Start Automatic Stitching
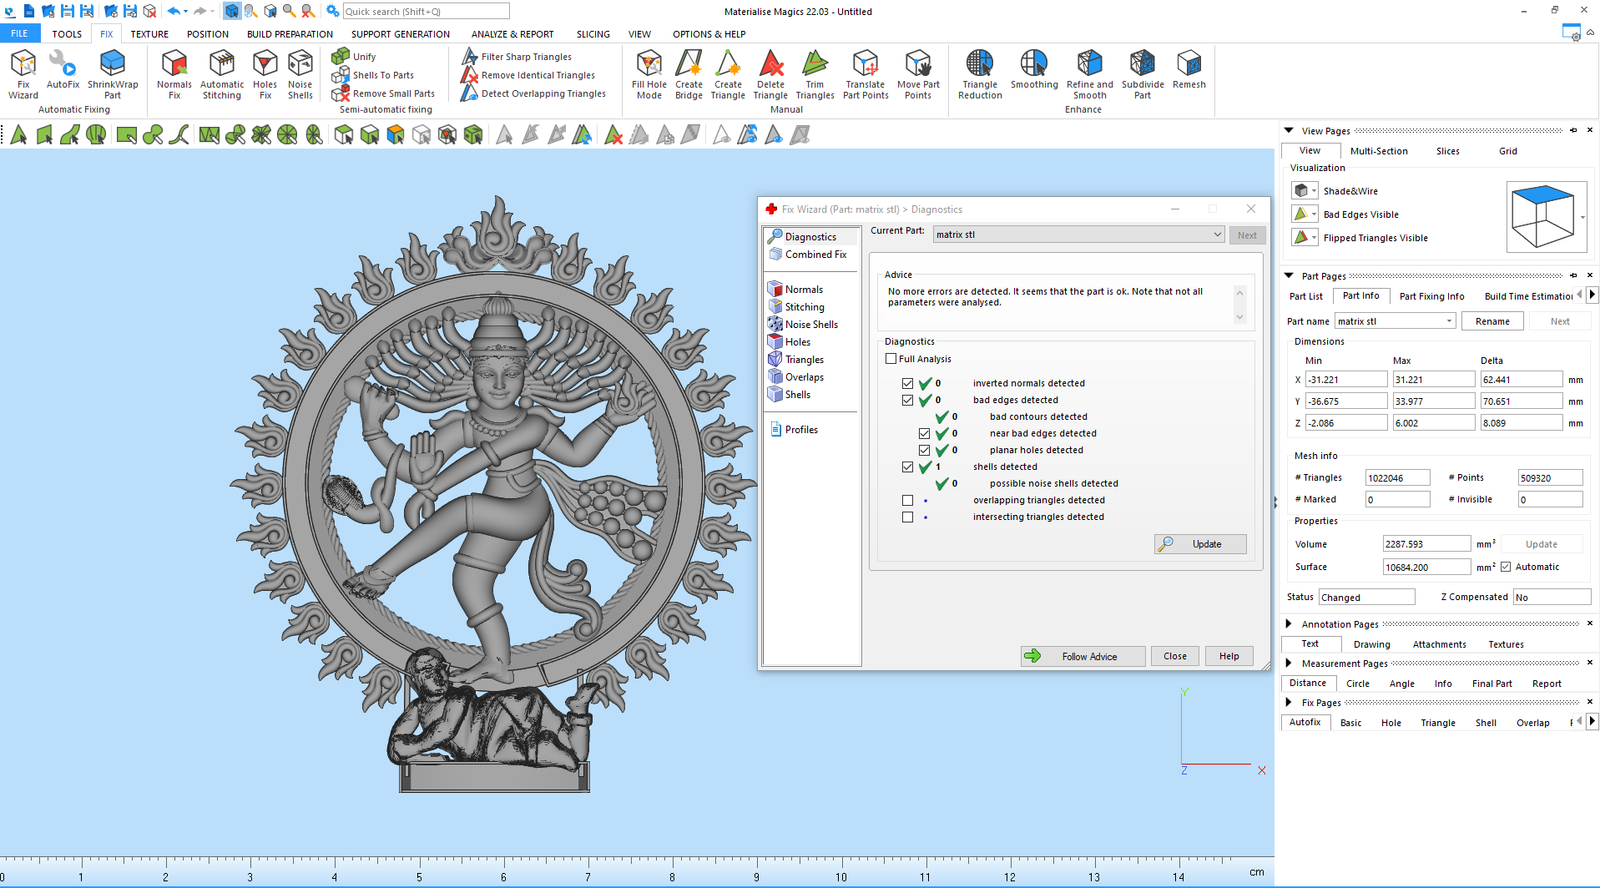 (222, 74)
